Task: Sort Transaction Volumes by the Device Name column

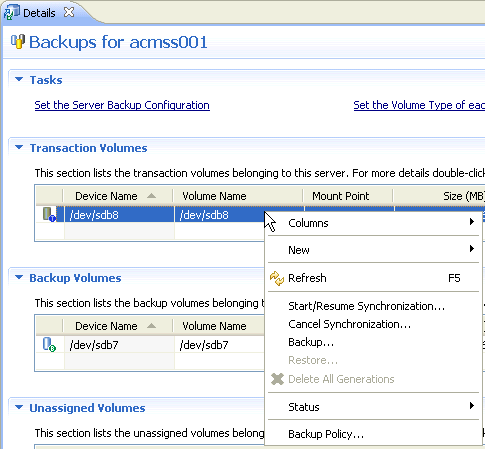Action: (x=117, y=196)
